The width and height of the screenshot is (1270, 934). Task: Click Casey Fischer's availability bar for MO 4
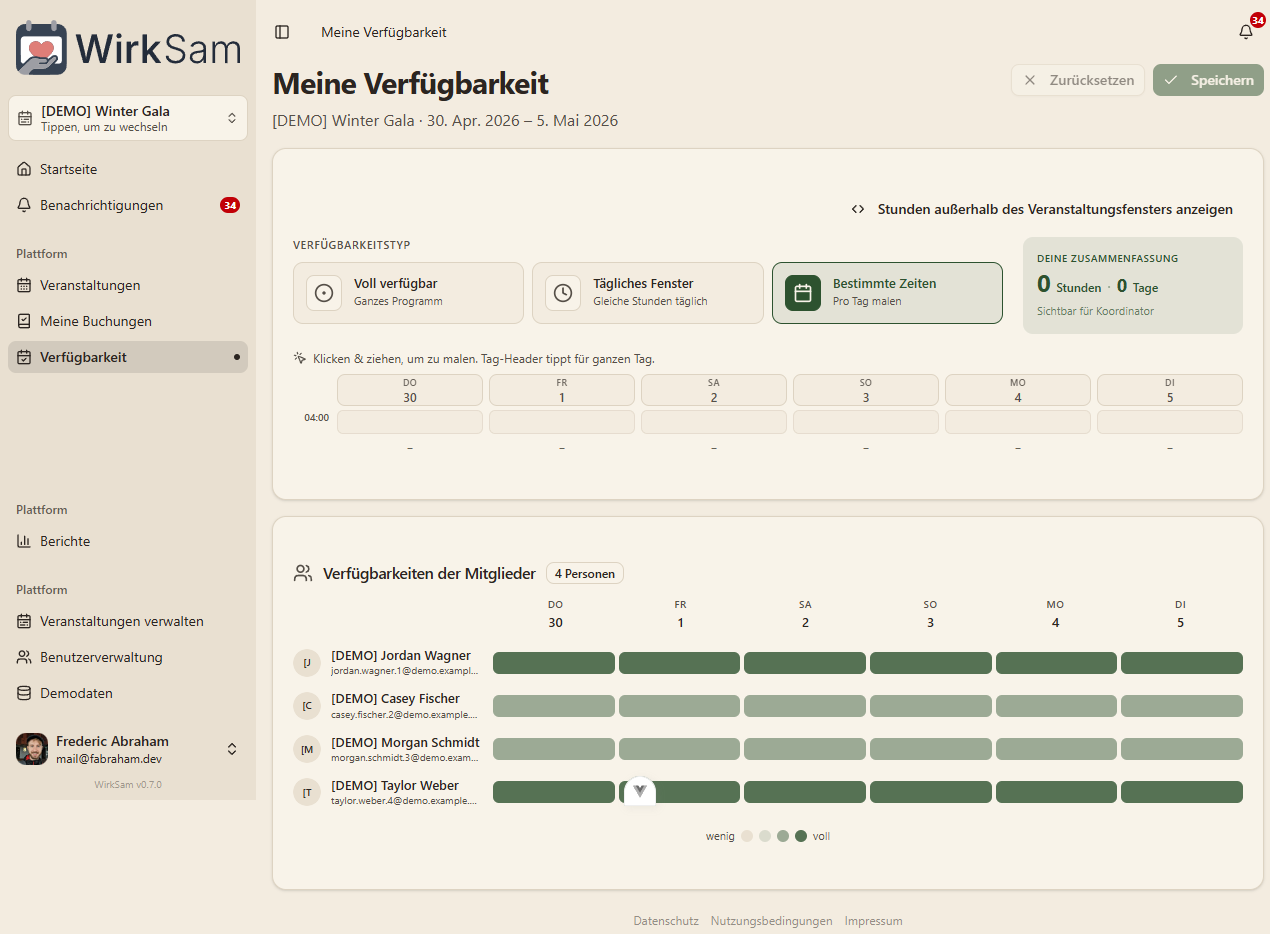[x=1056, y=706]
